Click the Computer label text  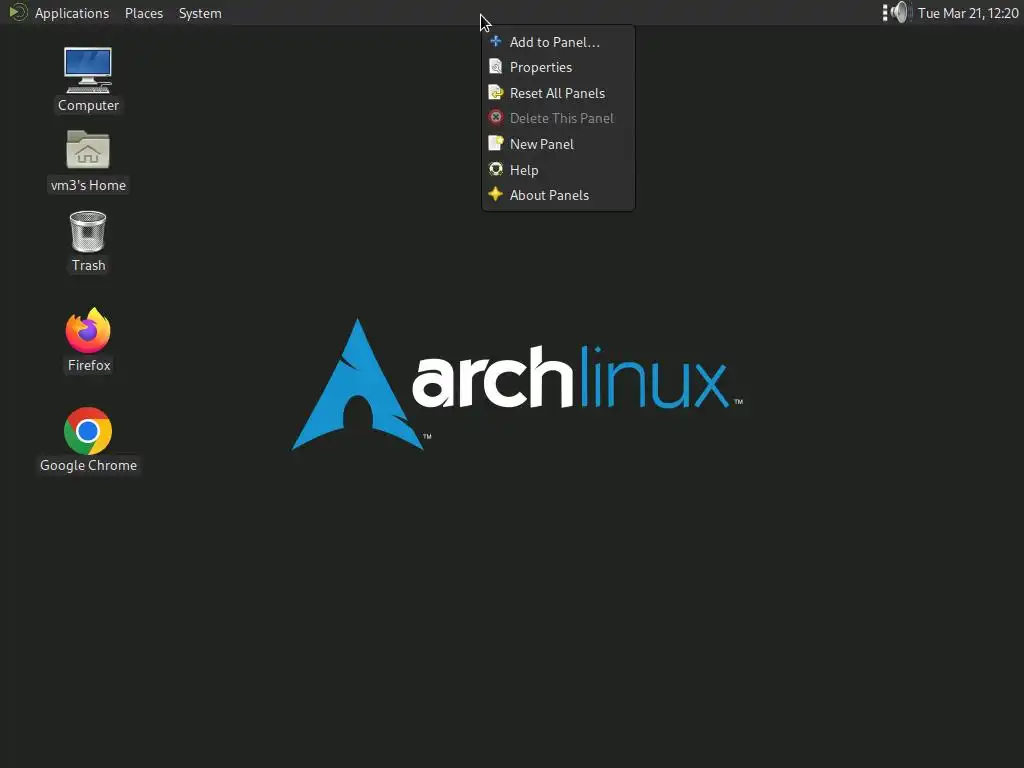[x=88, y=105]
